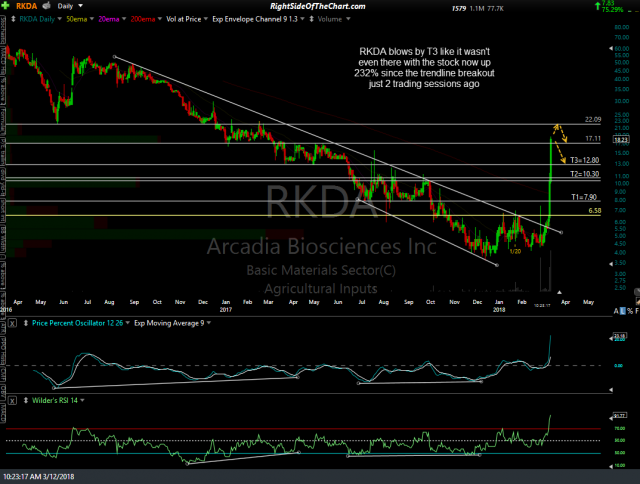Toggle fit 'F' axis button
Viewport: 640px width, 484px height.
tap(637, 311)
